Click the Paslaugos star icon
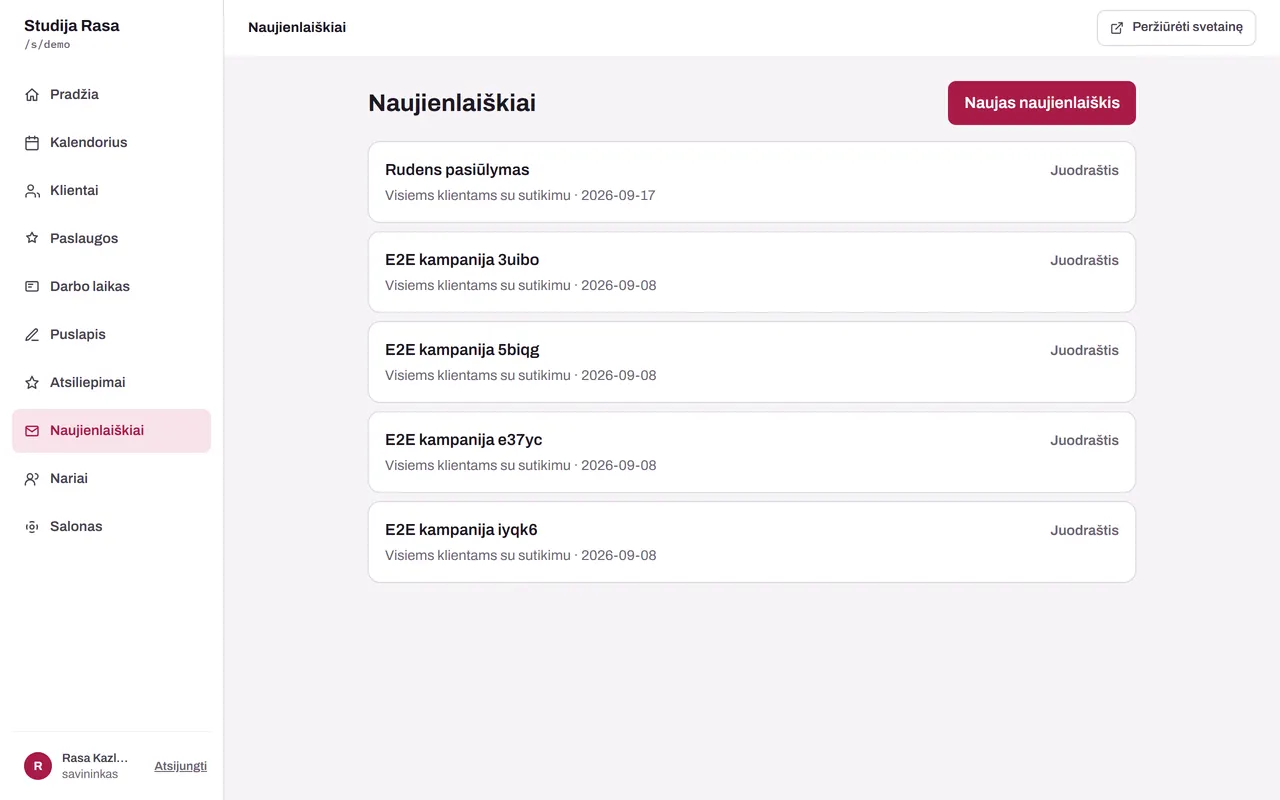1280x800 pixels. [x=32, y=239]
